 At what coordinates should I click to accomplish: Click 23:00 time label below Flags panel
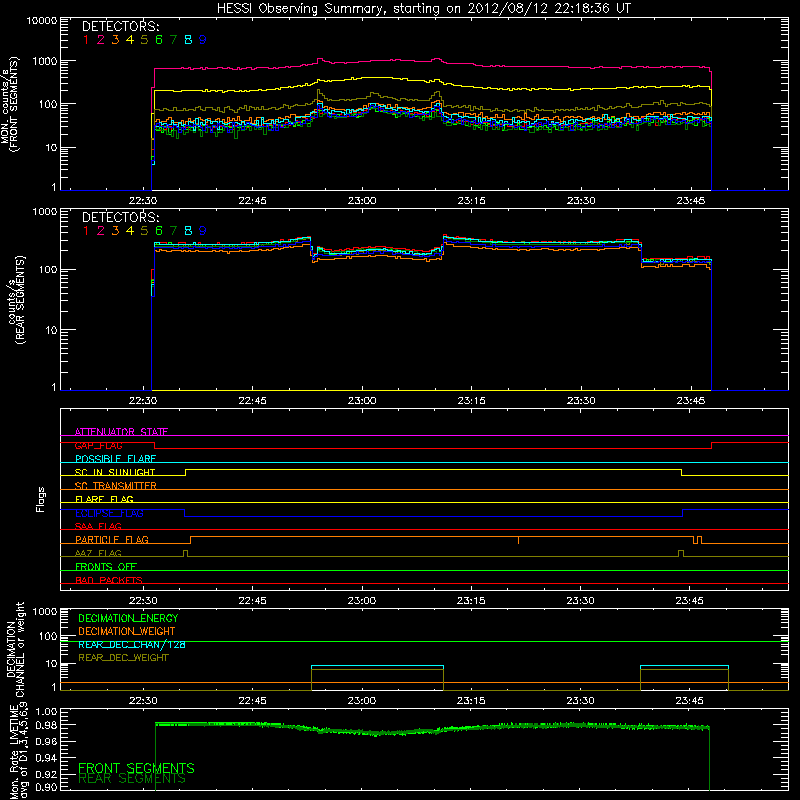(x=361, y=600)
